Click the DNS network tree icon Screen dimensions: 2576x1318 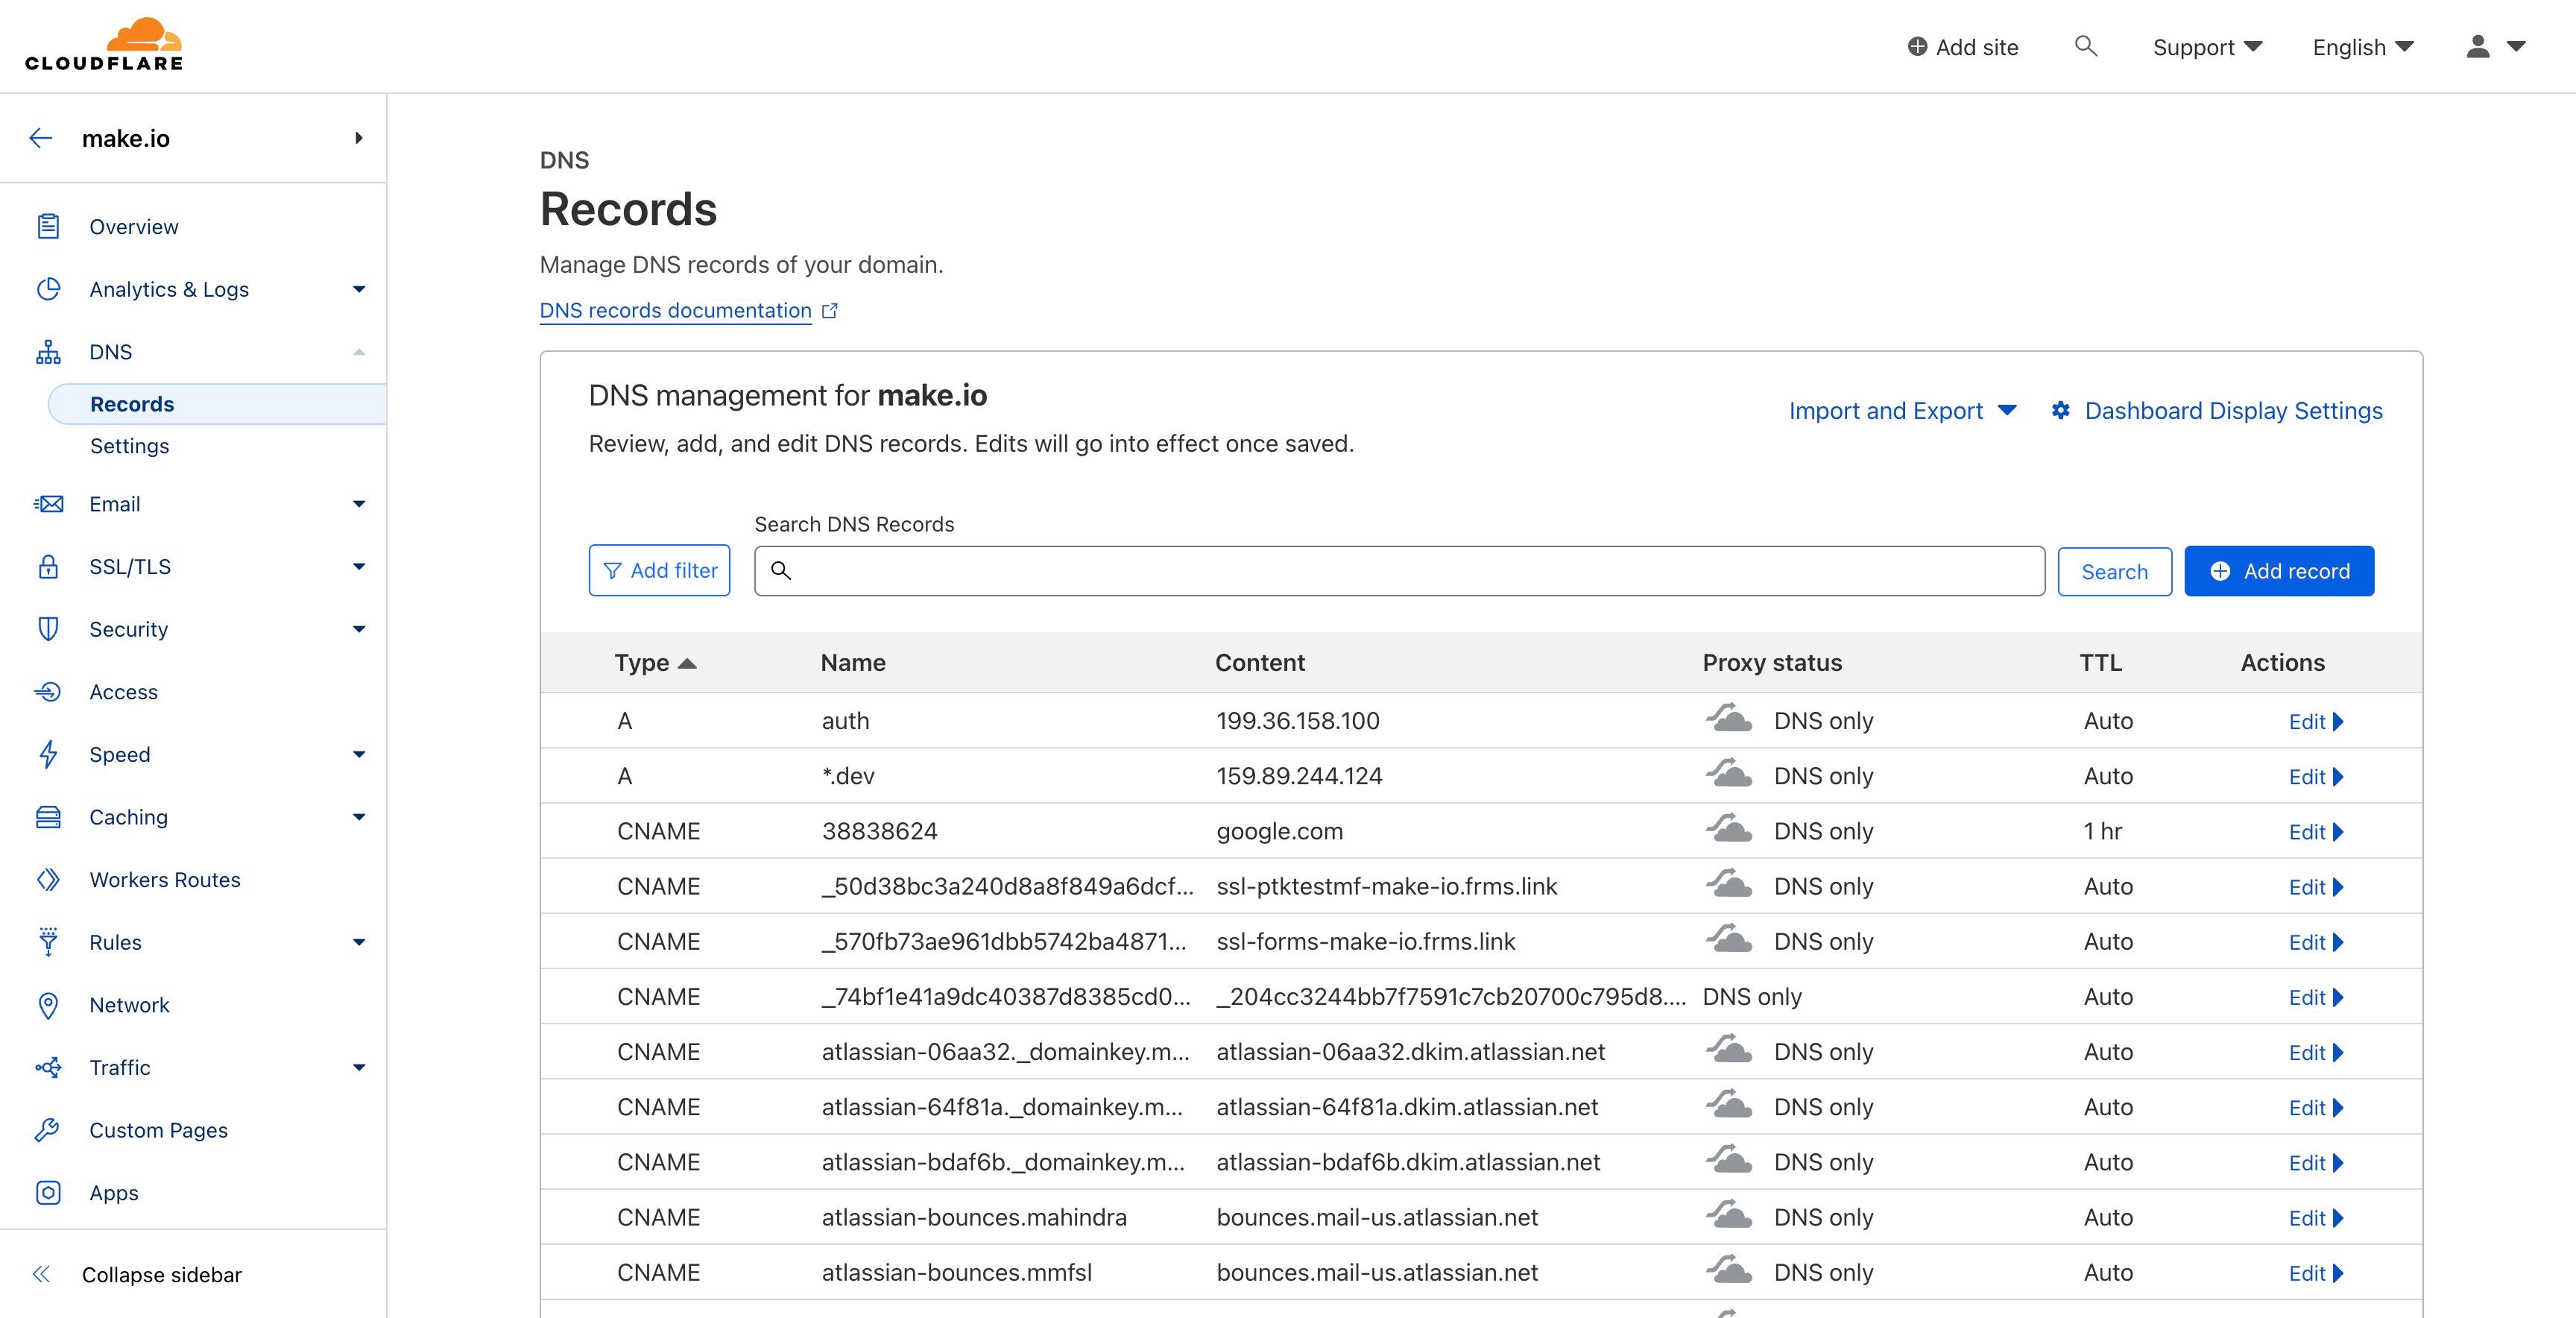(x=48, y=352)
